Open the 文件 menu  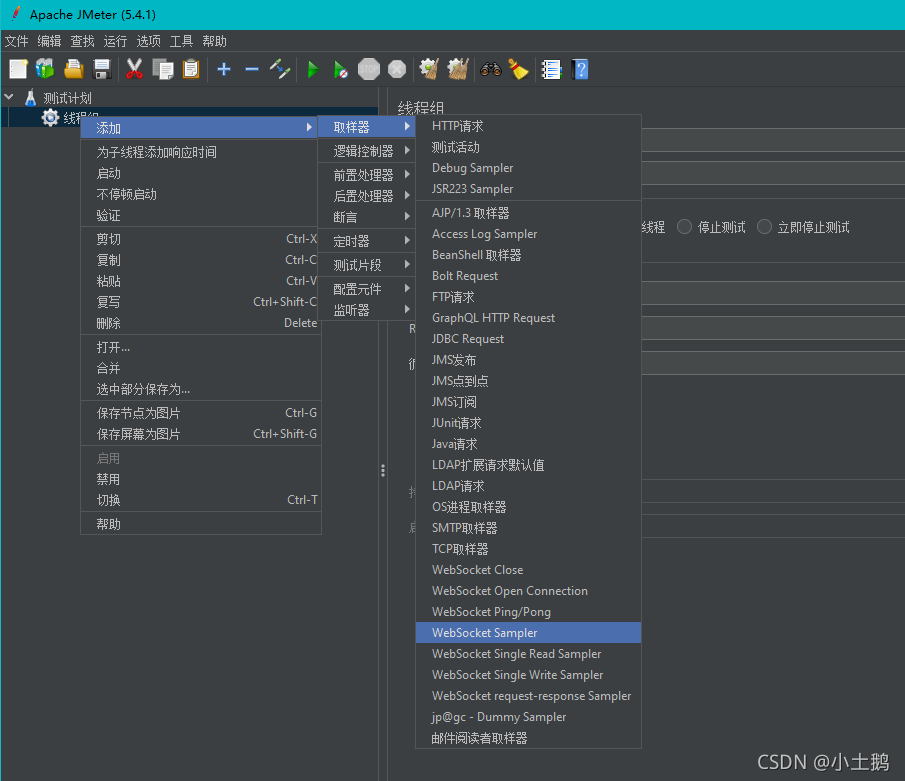16,41
